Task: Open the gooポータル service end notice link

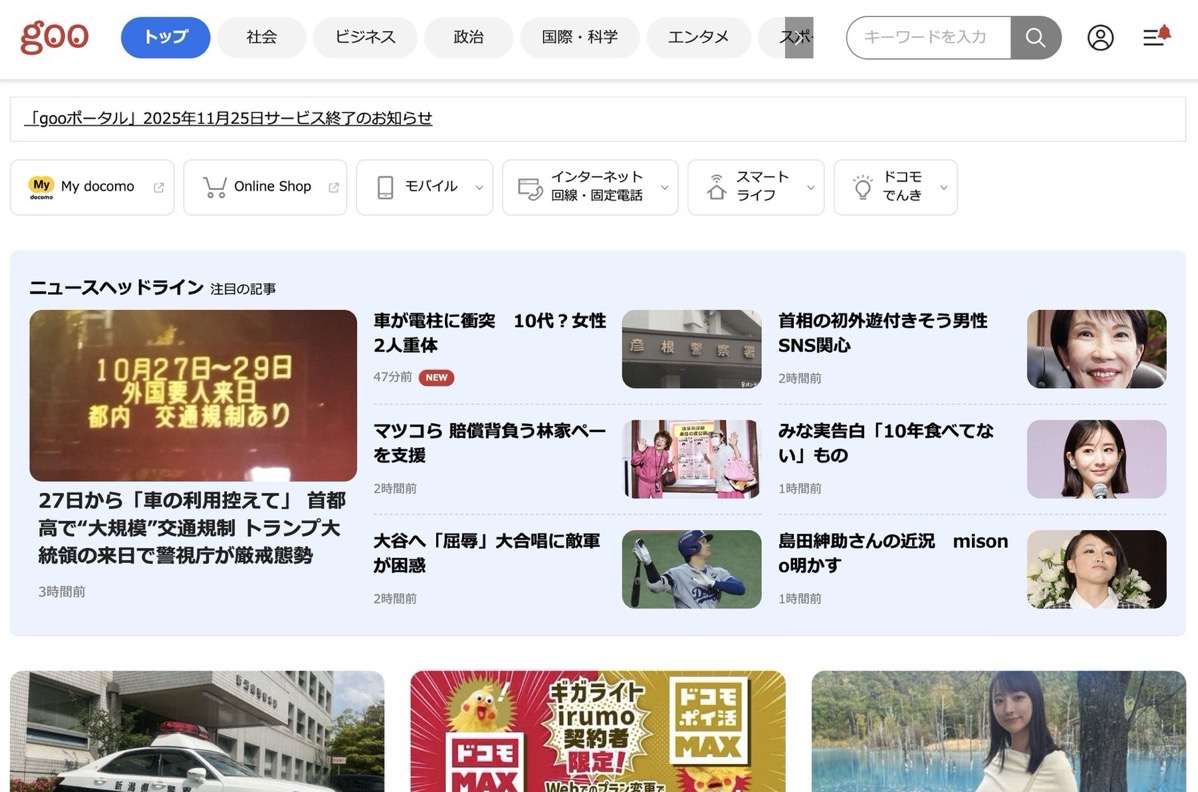Action: [229, 118]
